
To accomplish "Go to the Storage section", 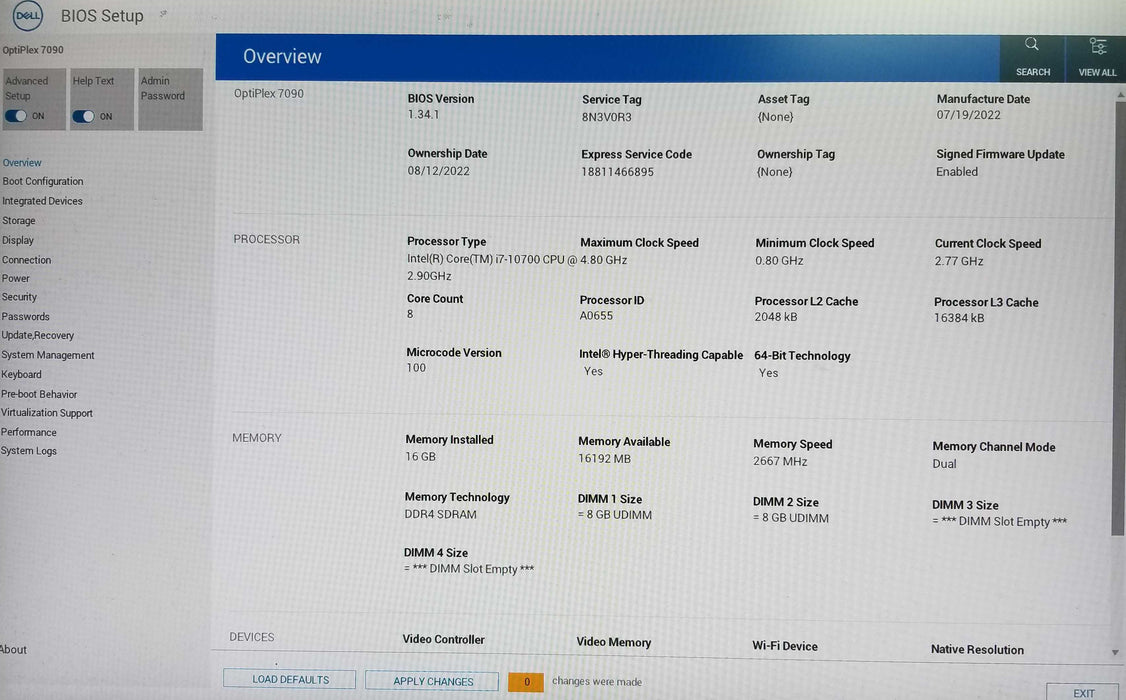I will pyautogui.click(x=19, y=220).
